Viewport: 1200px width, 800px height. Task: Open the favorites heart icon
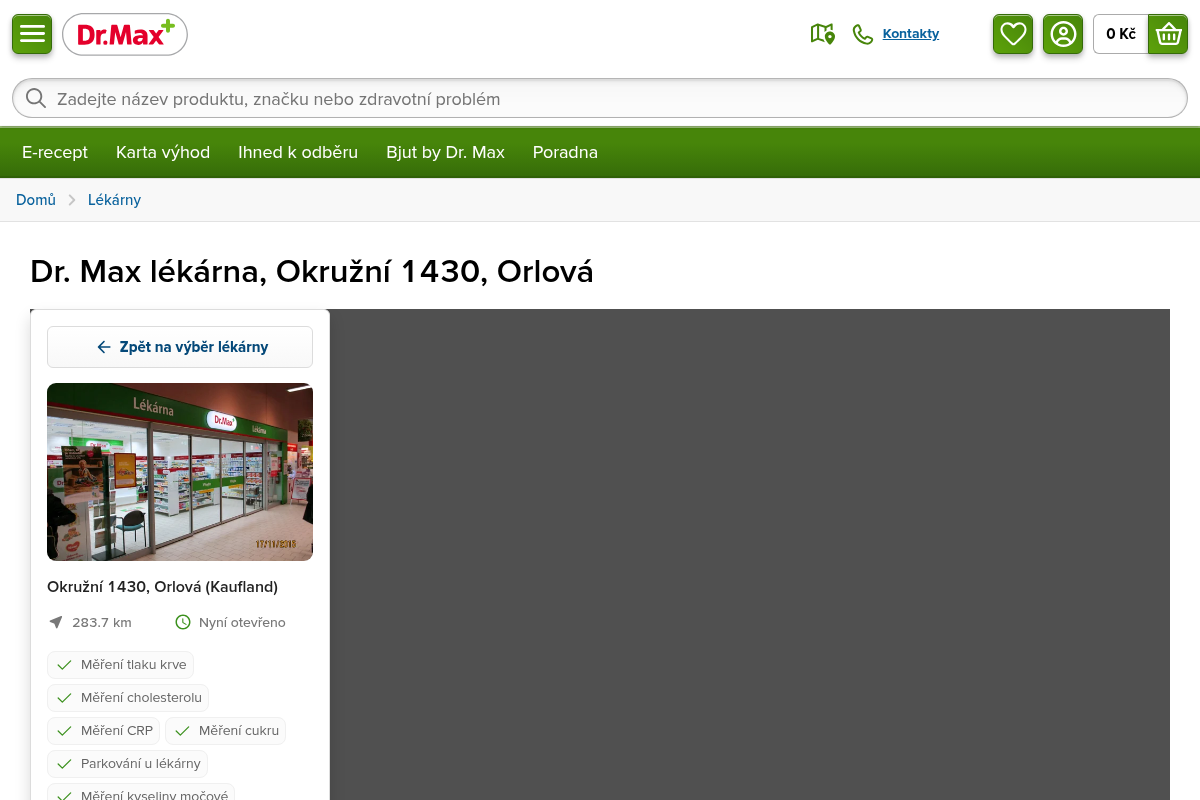pos(1013,34)
